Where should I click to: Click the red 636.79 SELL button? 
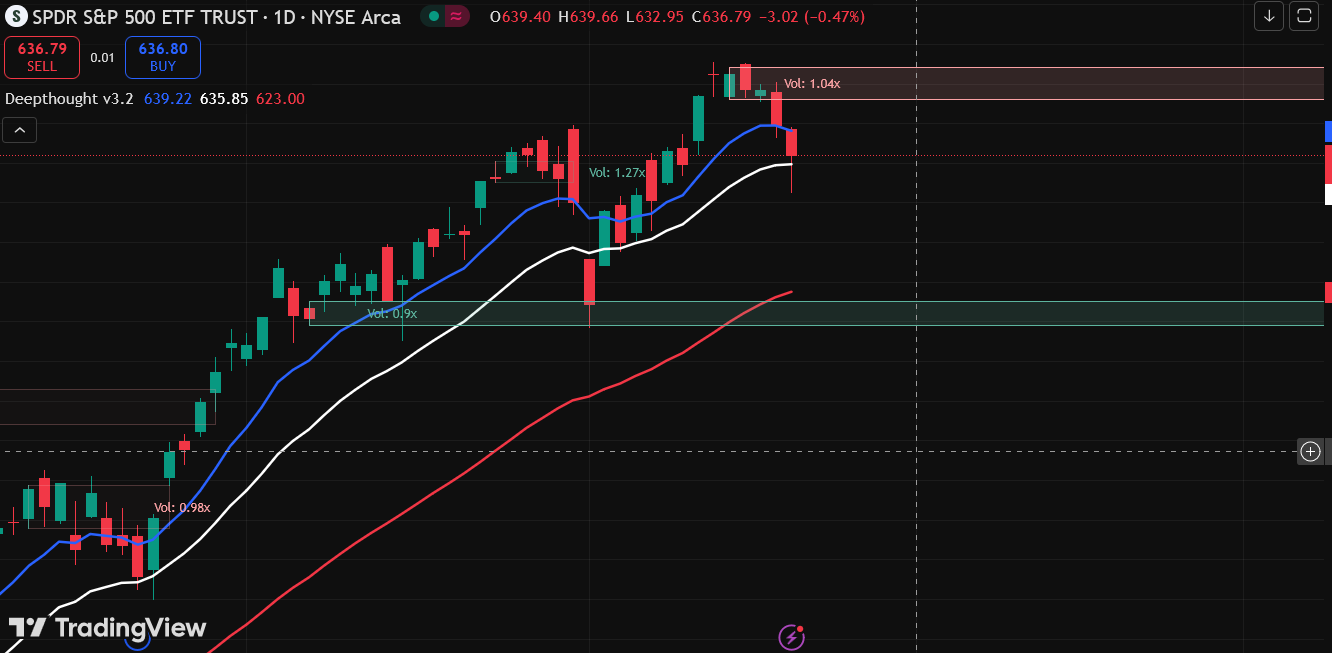(43, 57)
